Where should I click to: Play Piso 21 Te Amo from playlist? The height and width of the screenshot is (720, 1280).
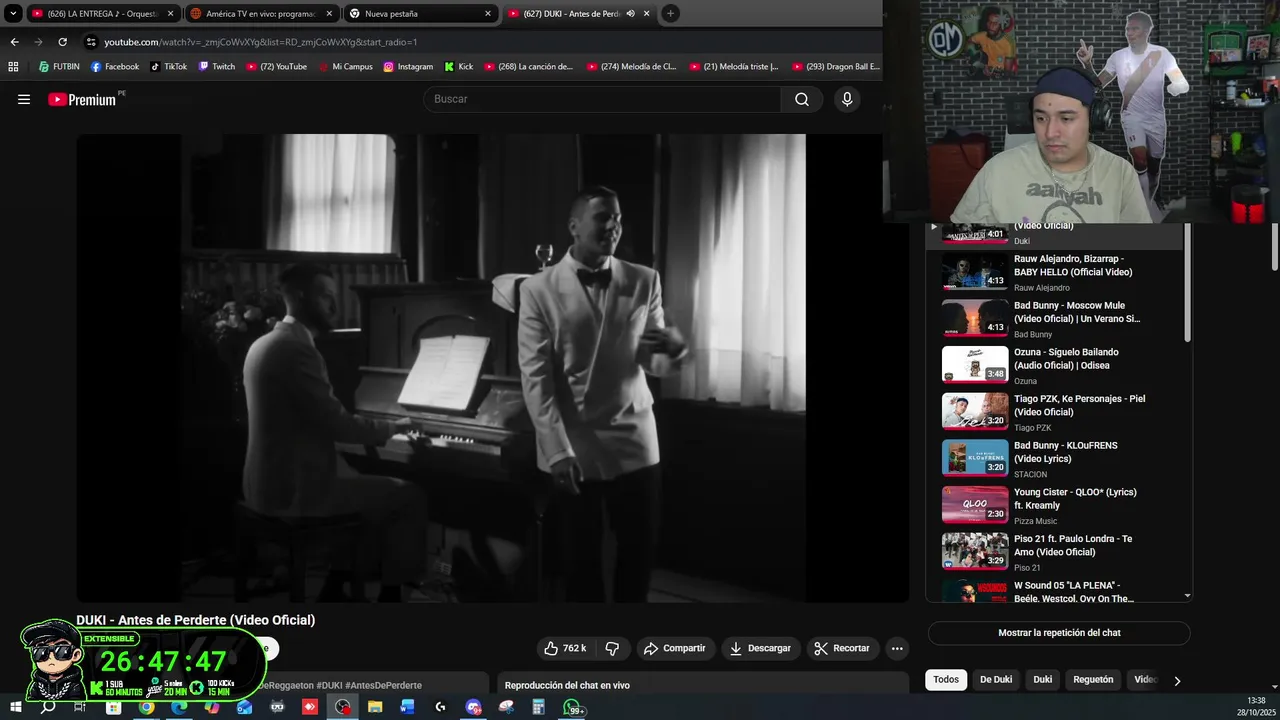[1055, 552]
